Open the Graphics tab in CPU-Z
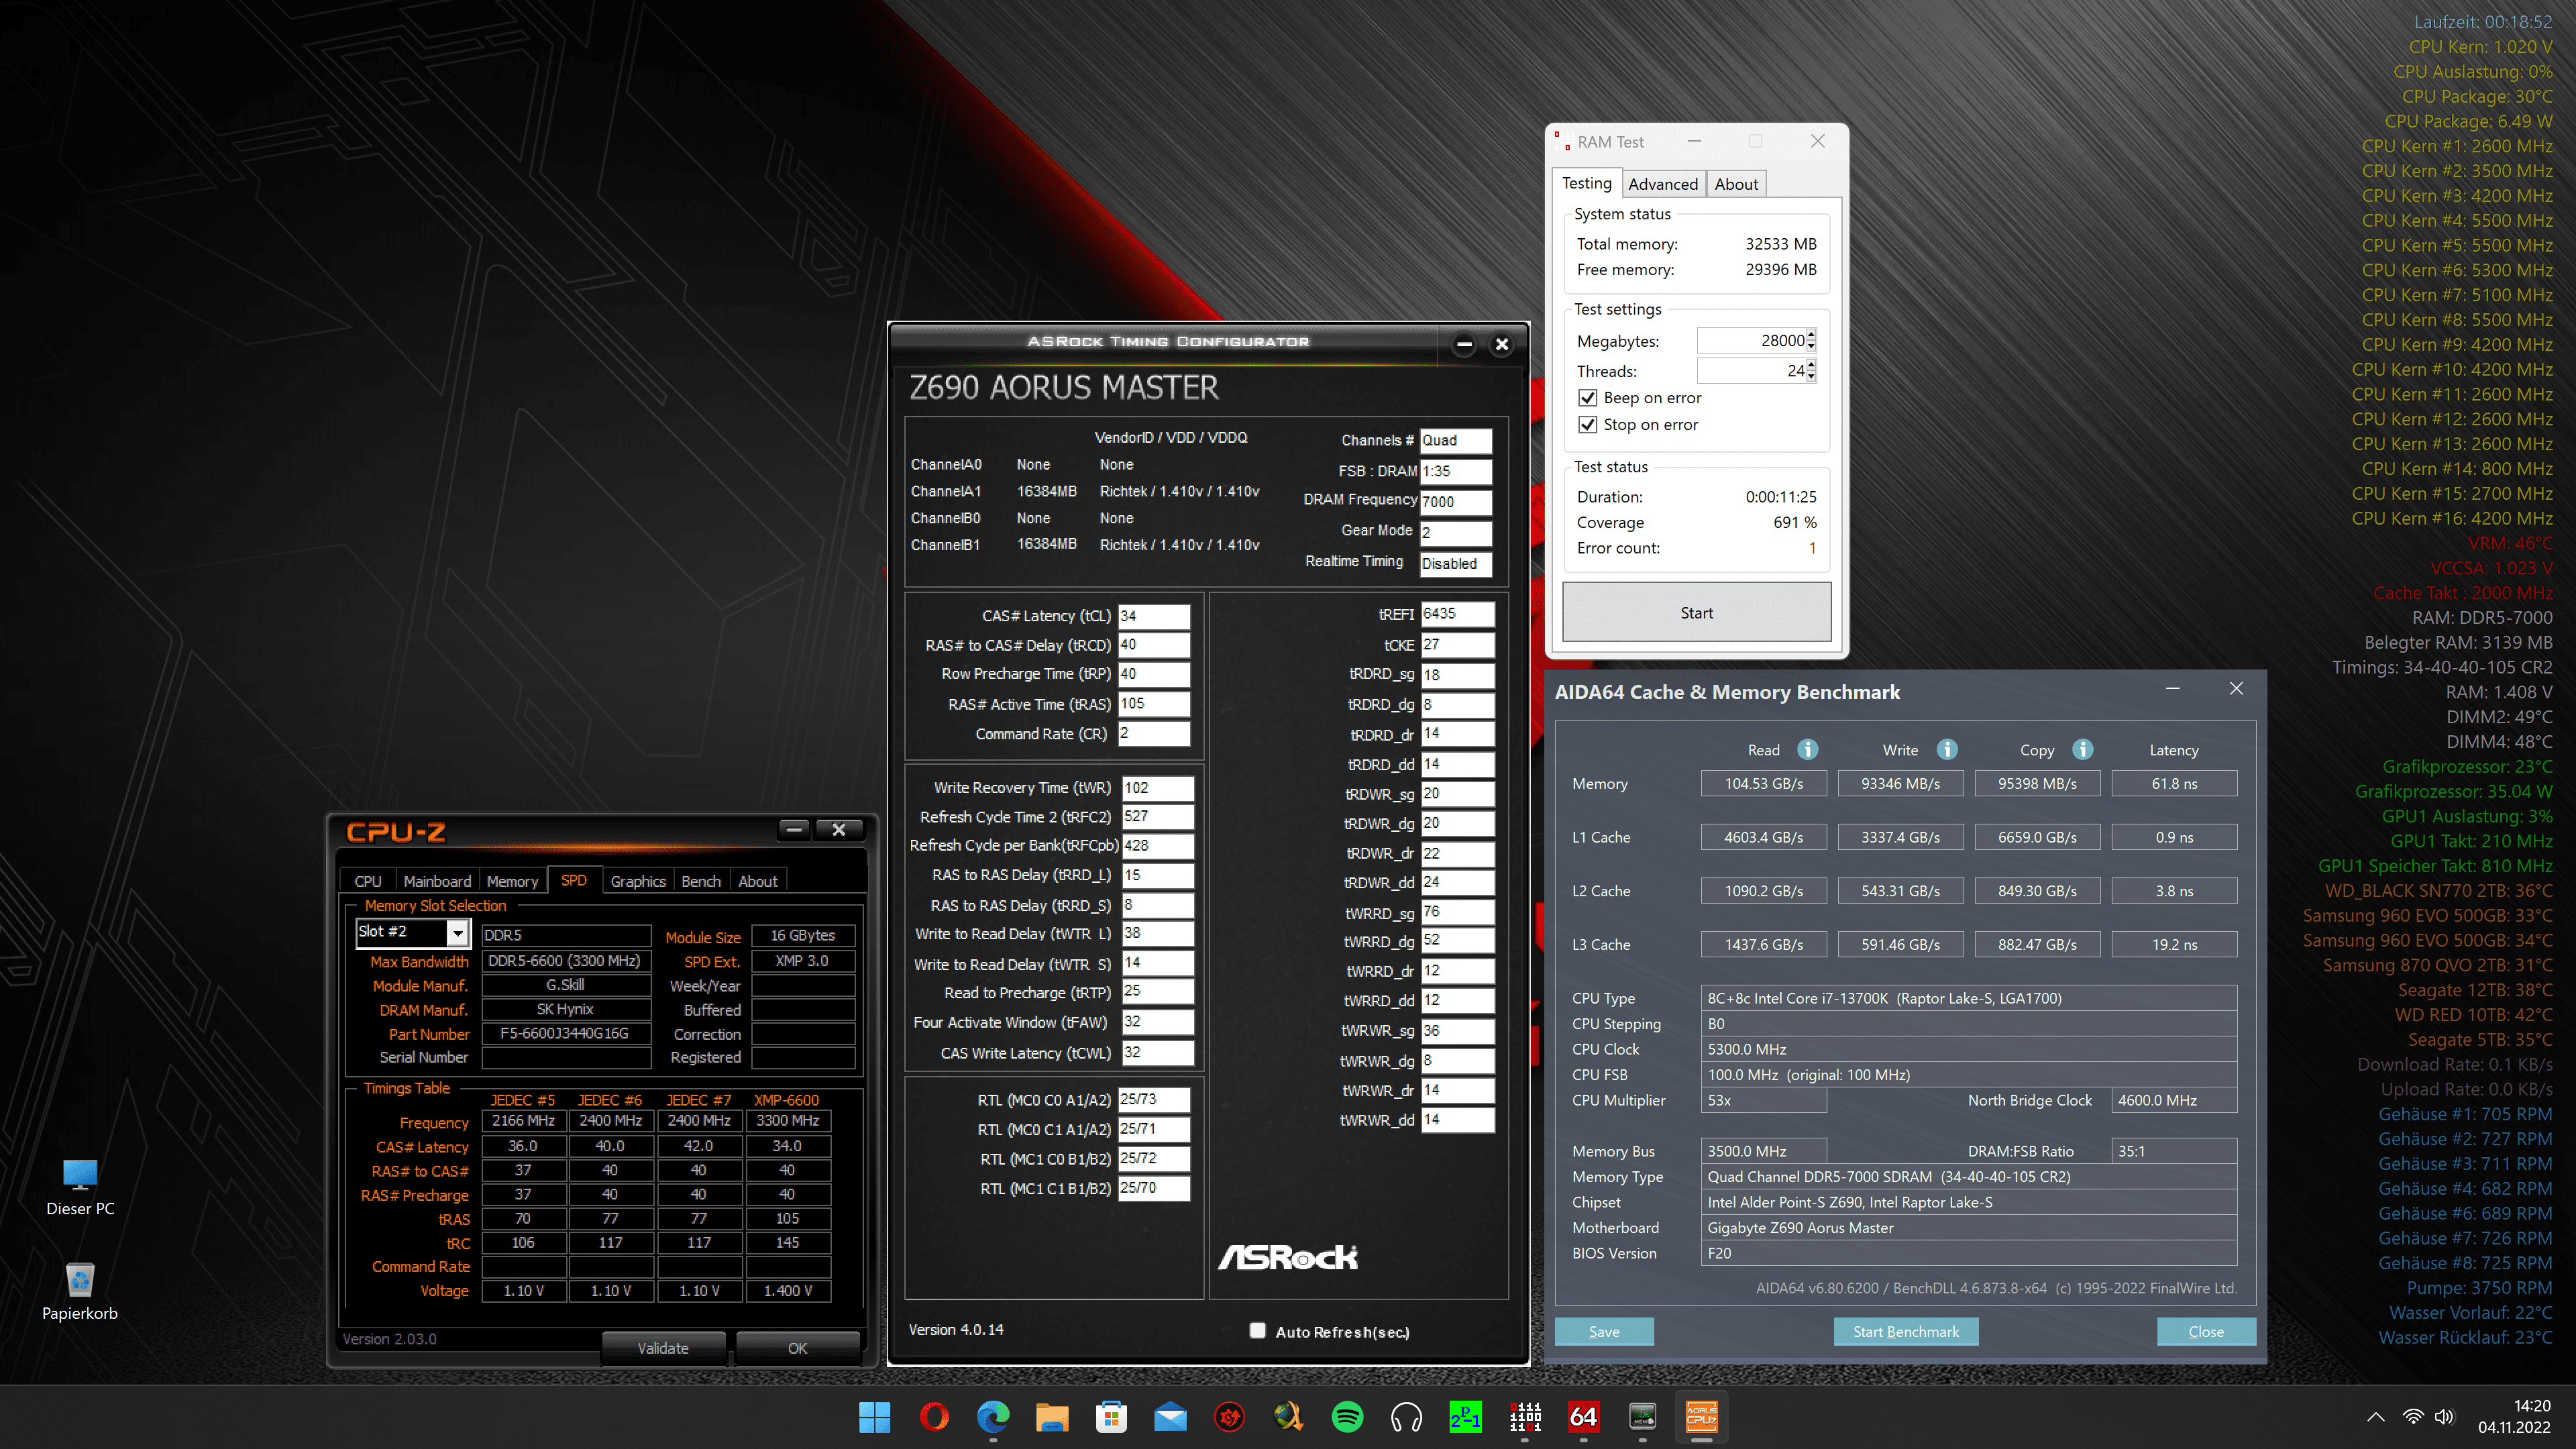The image size is (2576, 1449). tap(638, 881)
